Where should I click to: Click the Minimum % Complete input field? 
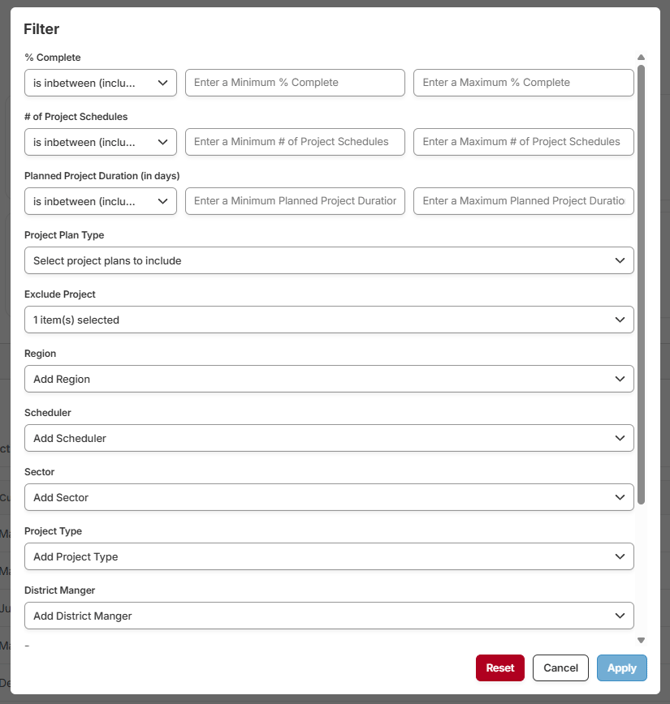coord(294,83)
